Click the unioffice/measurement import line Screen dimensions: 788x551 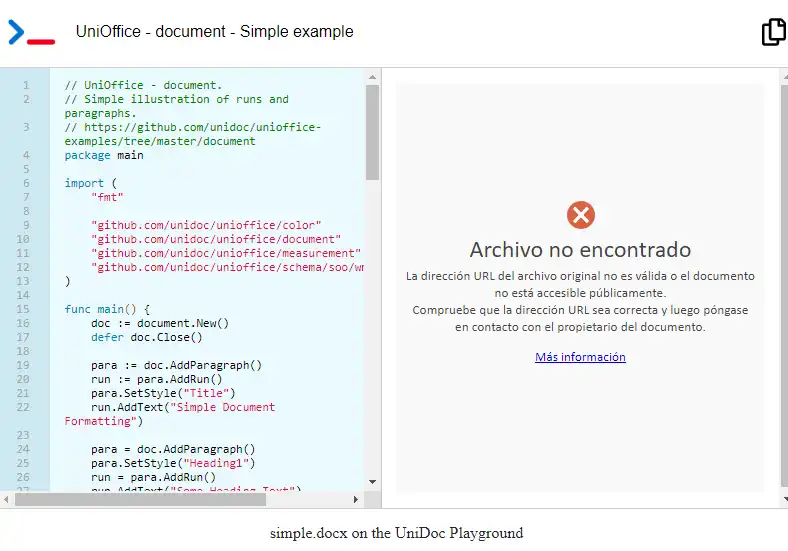pyautogui.click(x=226, y=253)
